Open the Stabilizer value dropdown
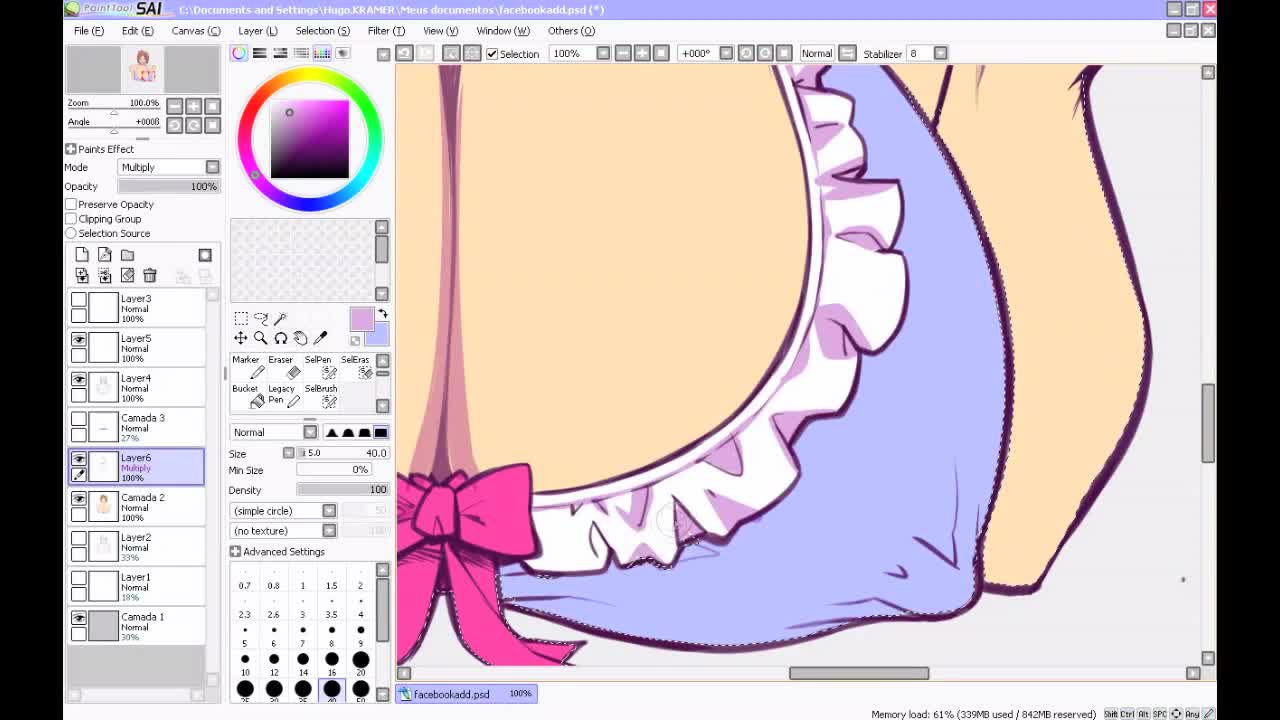The width and height of the screenshot is (1280, 720). pos(940,54)
